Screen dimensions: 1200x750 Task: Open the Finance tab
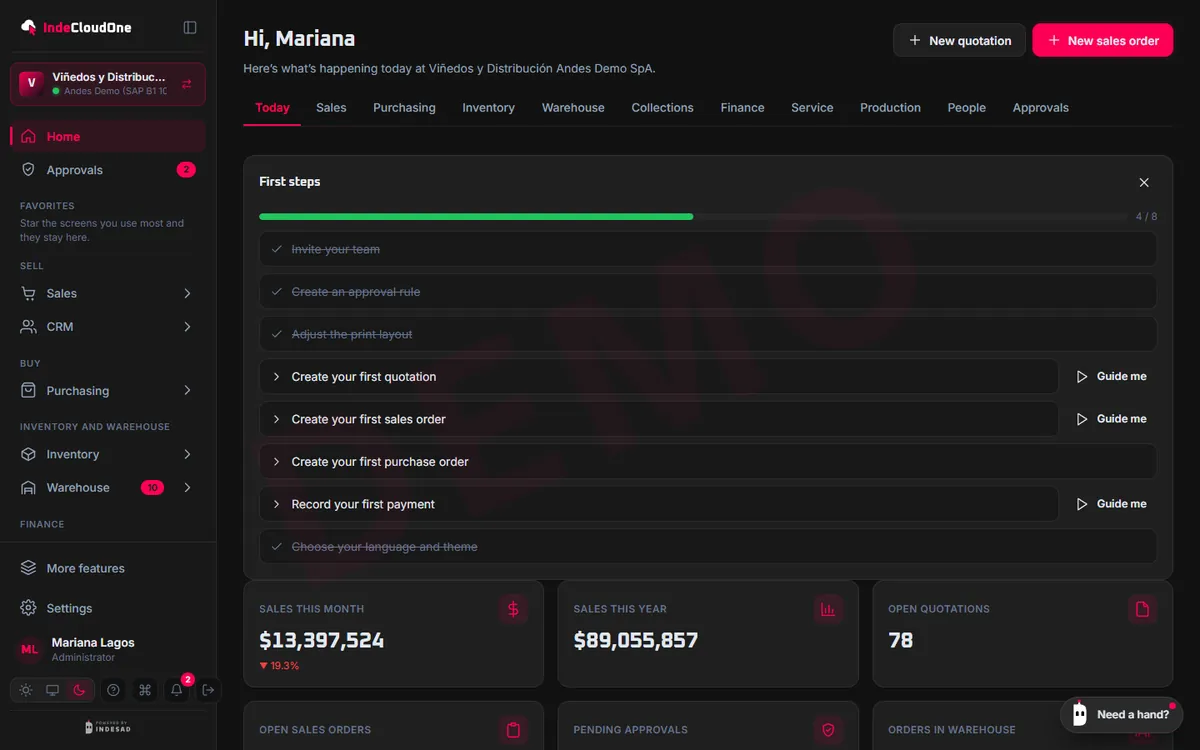pyautogui.click(x=742, y=108)
